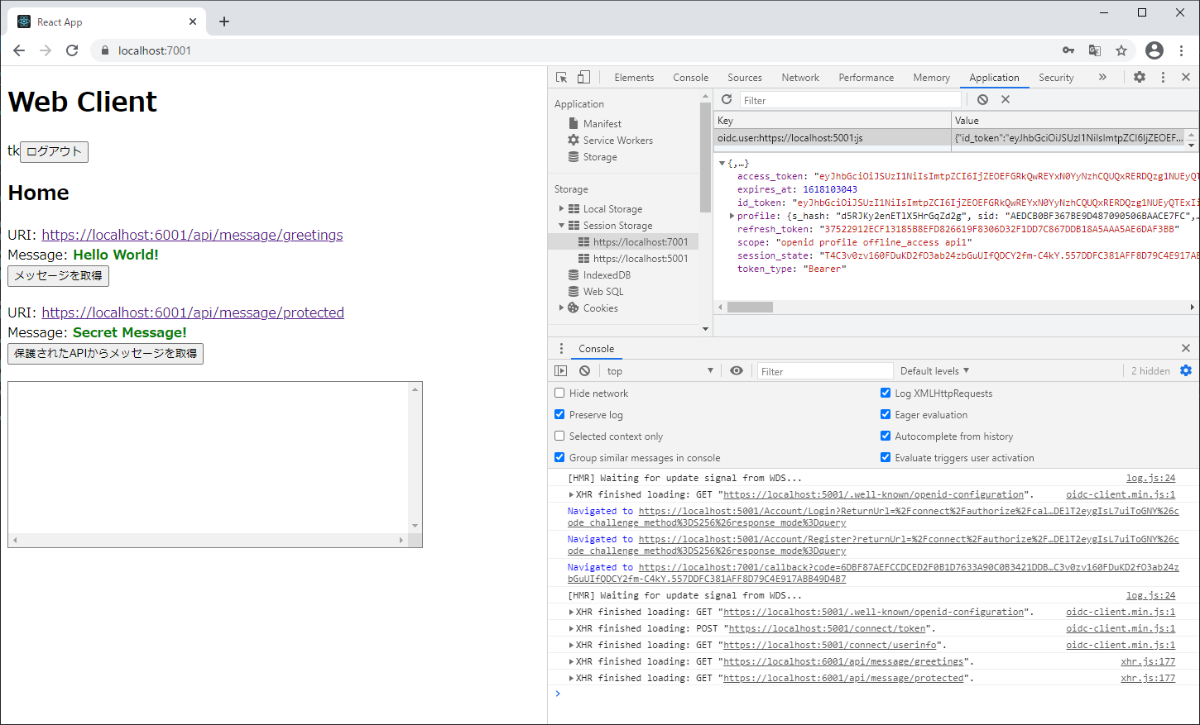Toggle the Eager evaluation checkbox
The width and height of the screenshot is (1200, 725).
coord(886,415)
